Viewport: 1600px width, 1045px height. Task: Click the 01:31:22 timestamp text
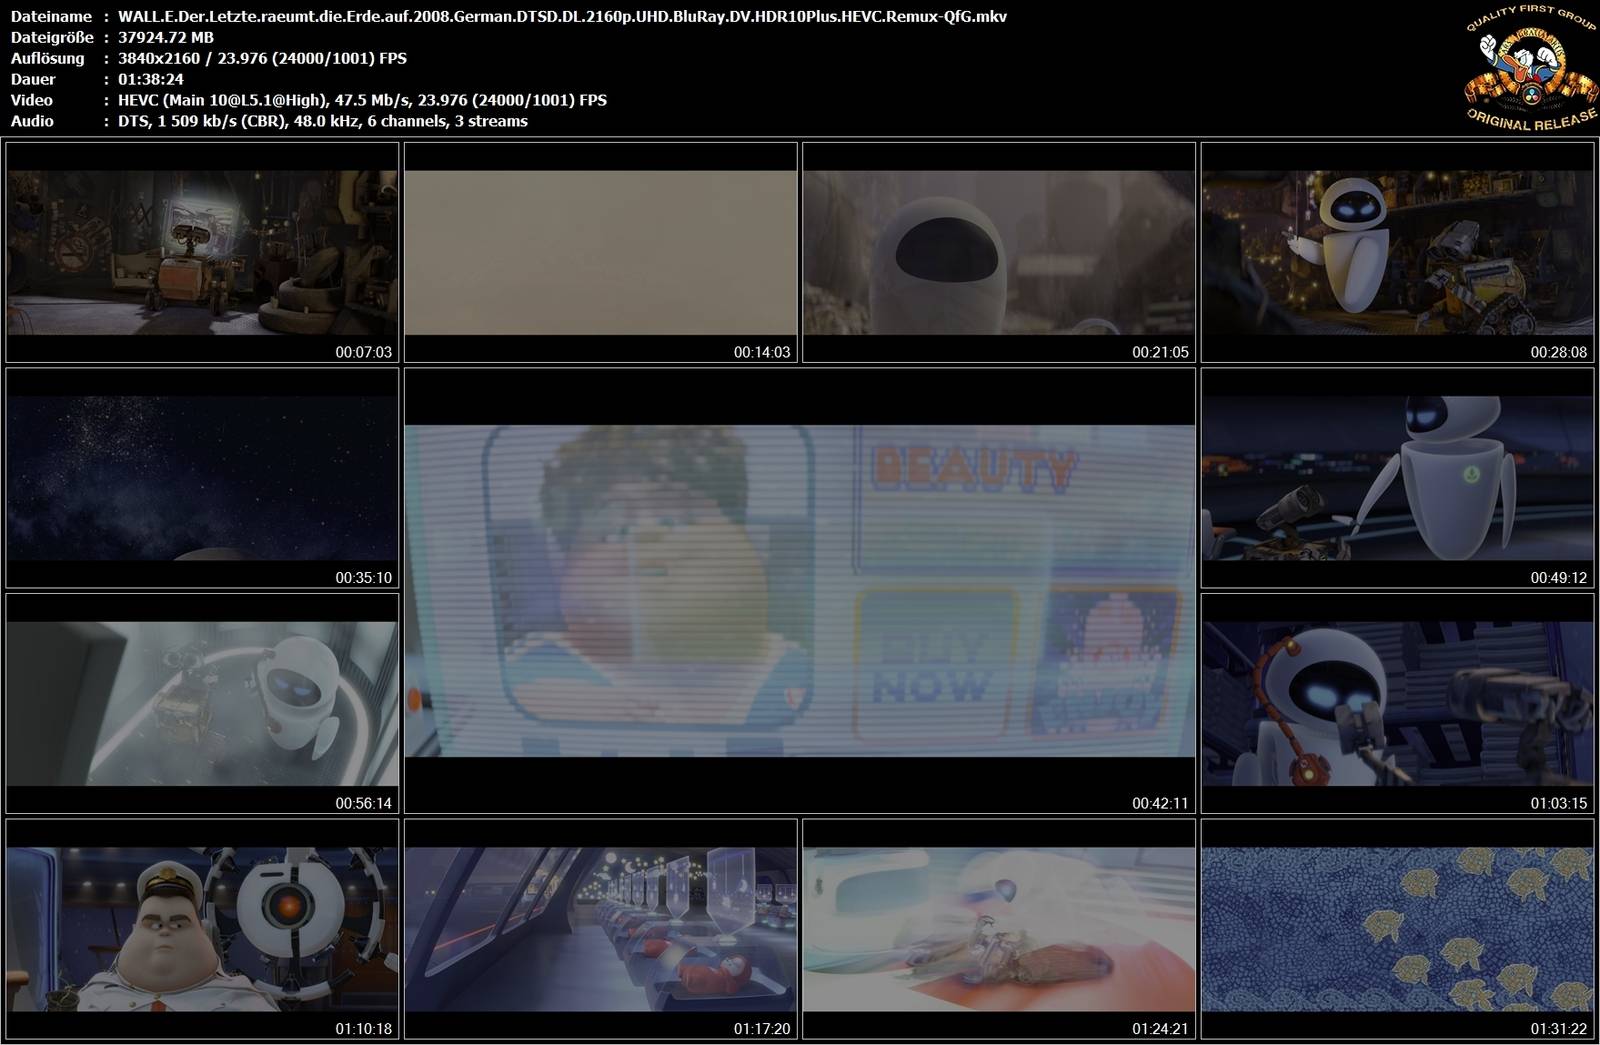(x=1558, y=1029)
